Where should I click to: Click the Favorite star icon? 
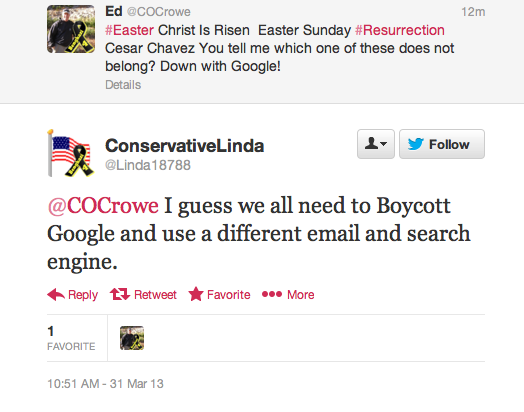click(x=196, y=294)
